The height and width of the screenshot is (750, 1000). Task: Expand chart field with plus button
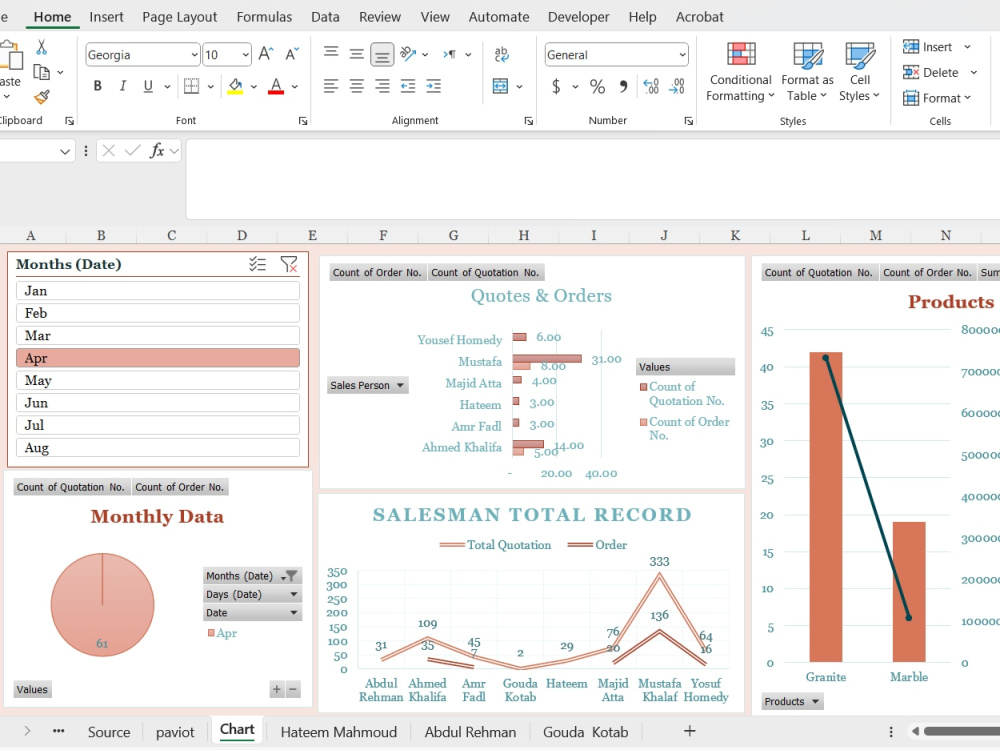tap(276, 689)
